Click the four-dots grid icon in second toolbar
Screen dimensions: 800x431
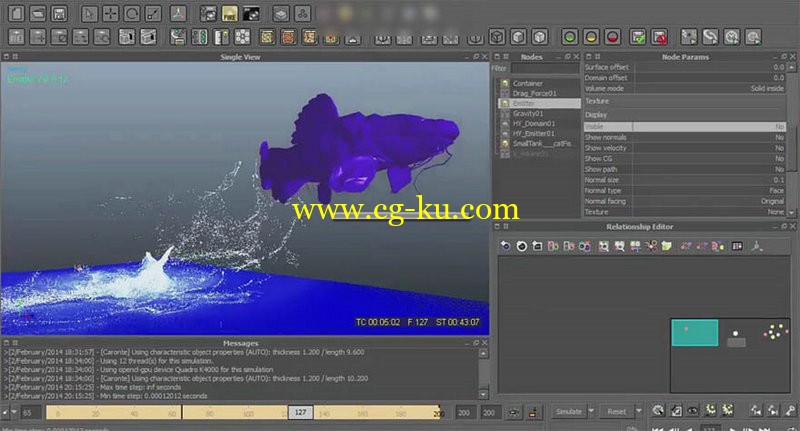242,37
